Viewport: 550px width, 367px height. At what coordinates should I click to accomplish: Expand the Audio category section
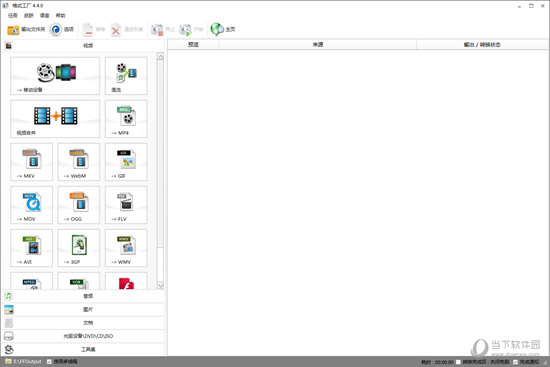tap(84, 296)
